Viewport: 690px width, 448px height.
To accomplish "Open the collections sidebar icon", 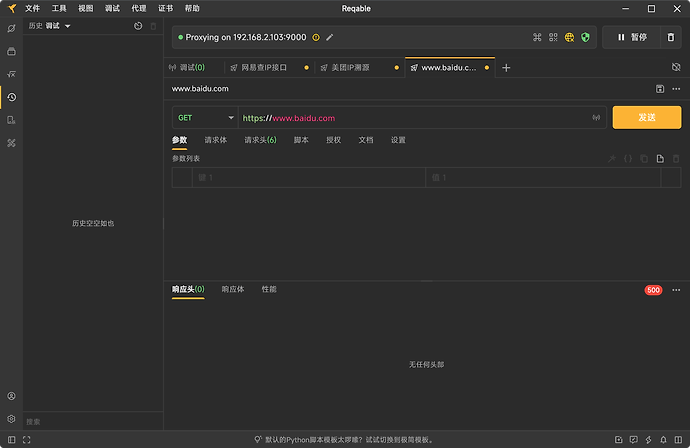I will tap(11, 51).
